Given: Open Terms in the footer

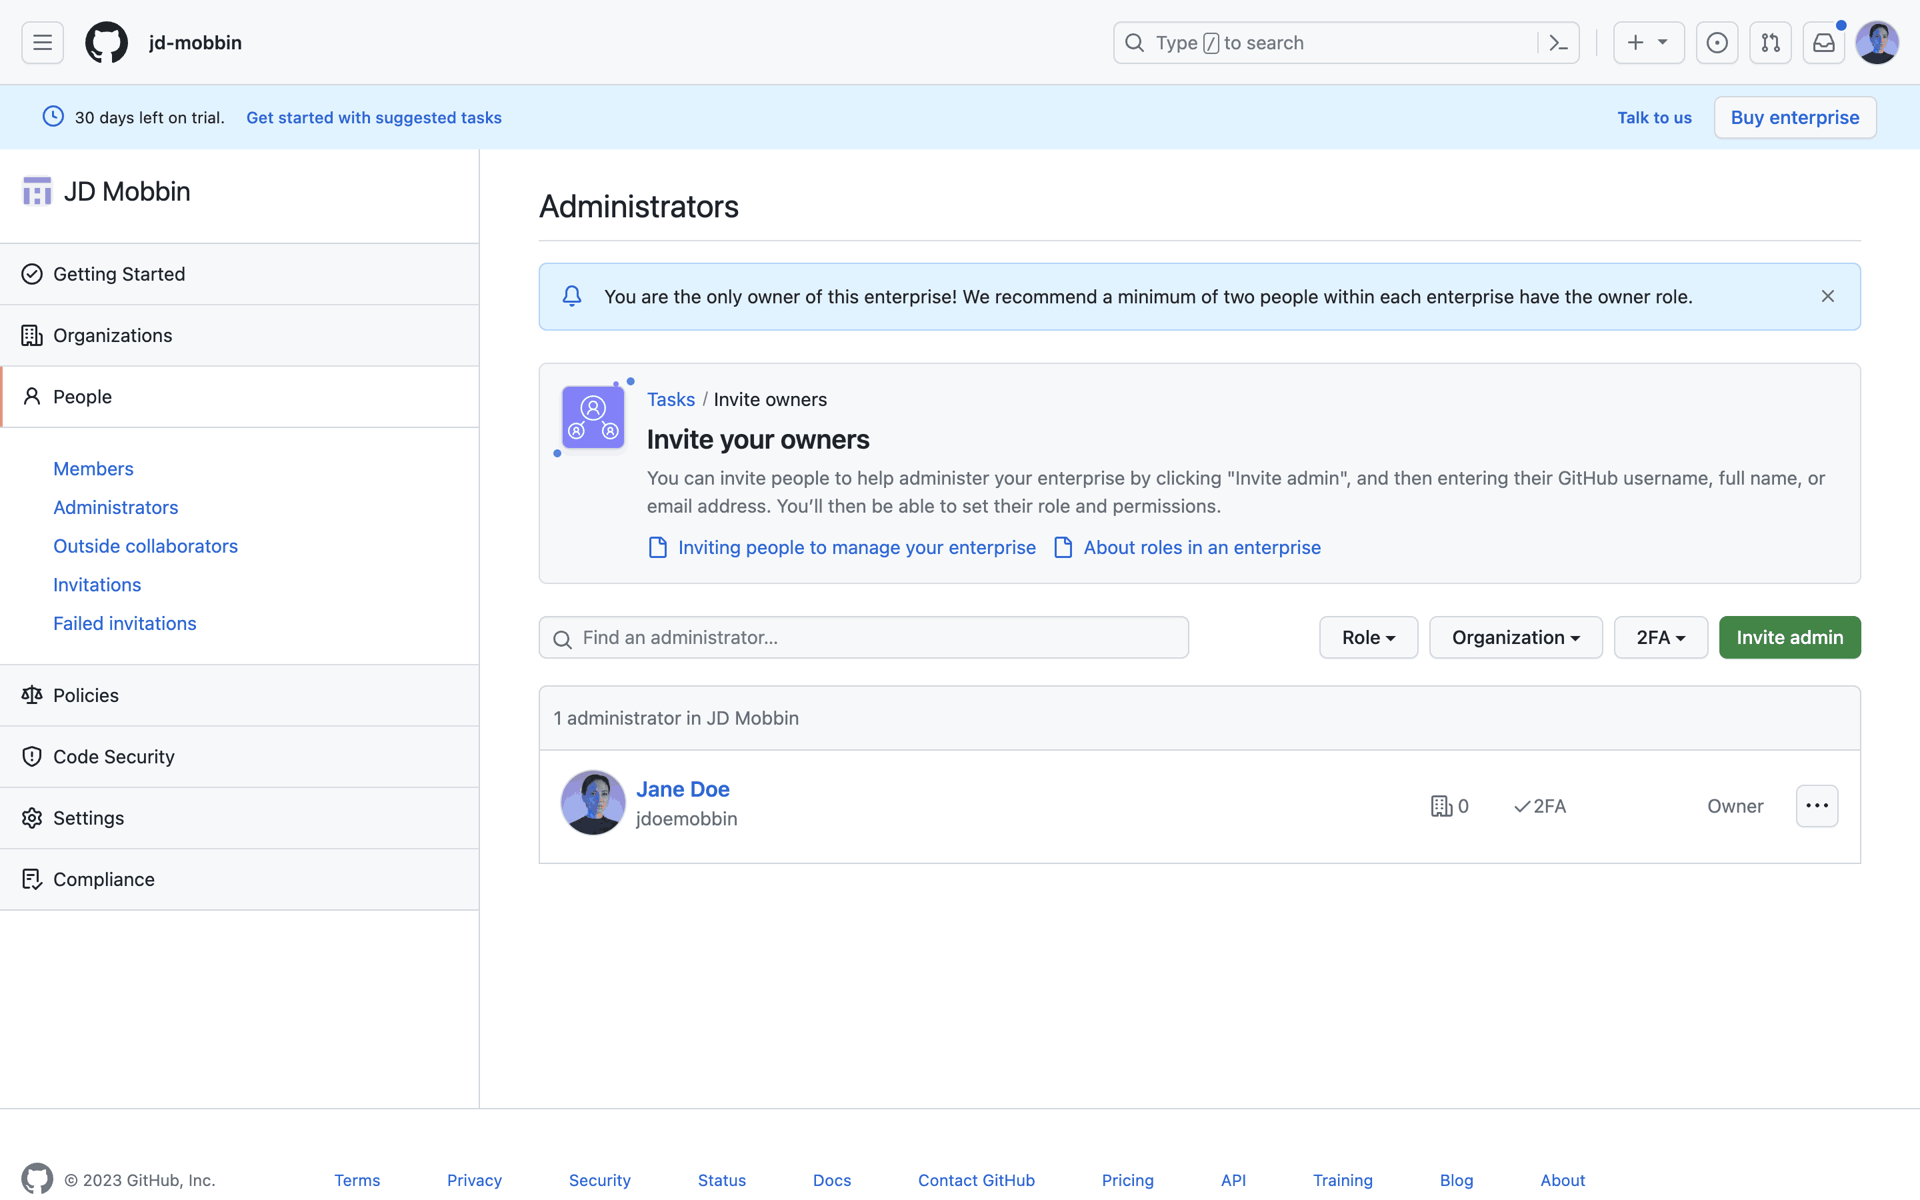Looking at the screenshot, I should (357, 1180).
